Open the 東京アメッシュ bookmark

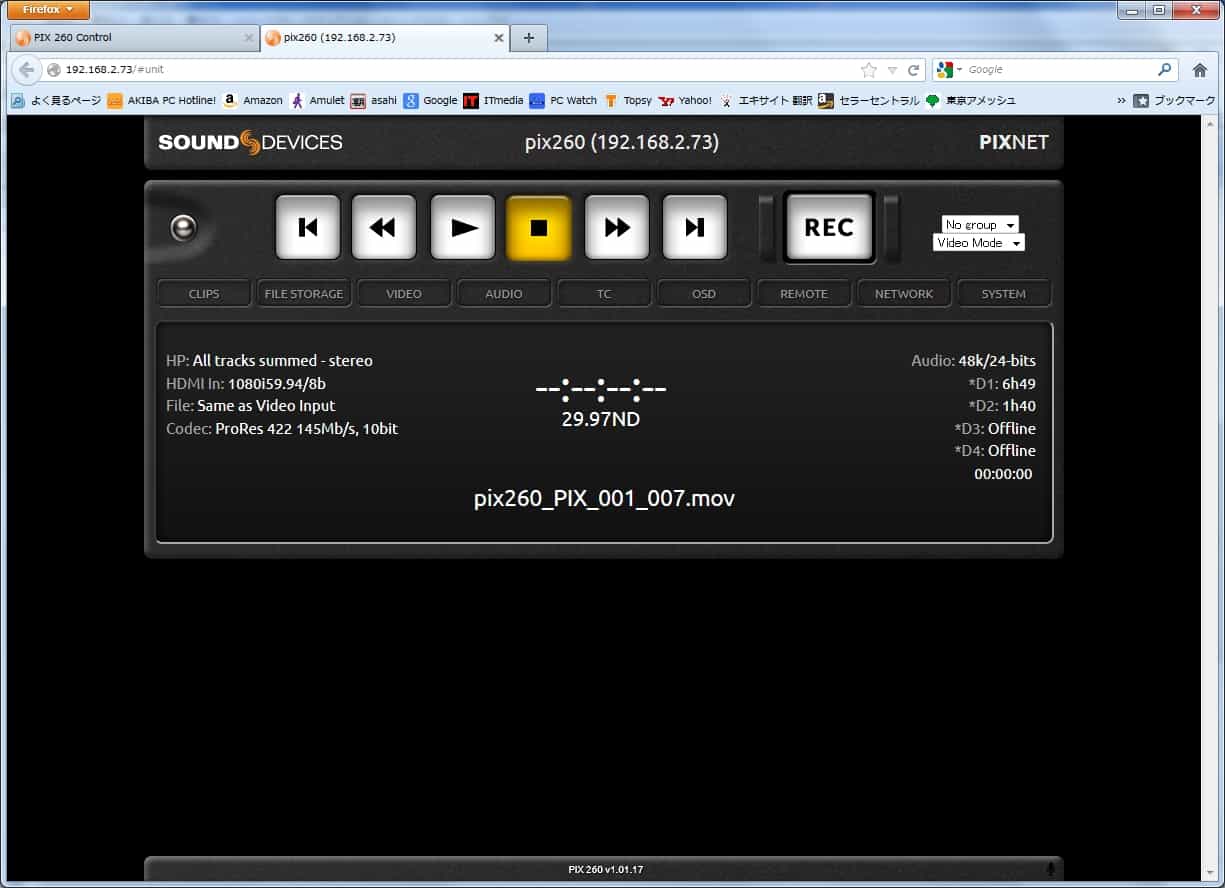(970, 100)
